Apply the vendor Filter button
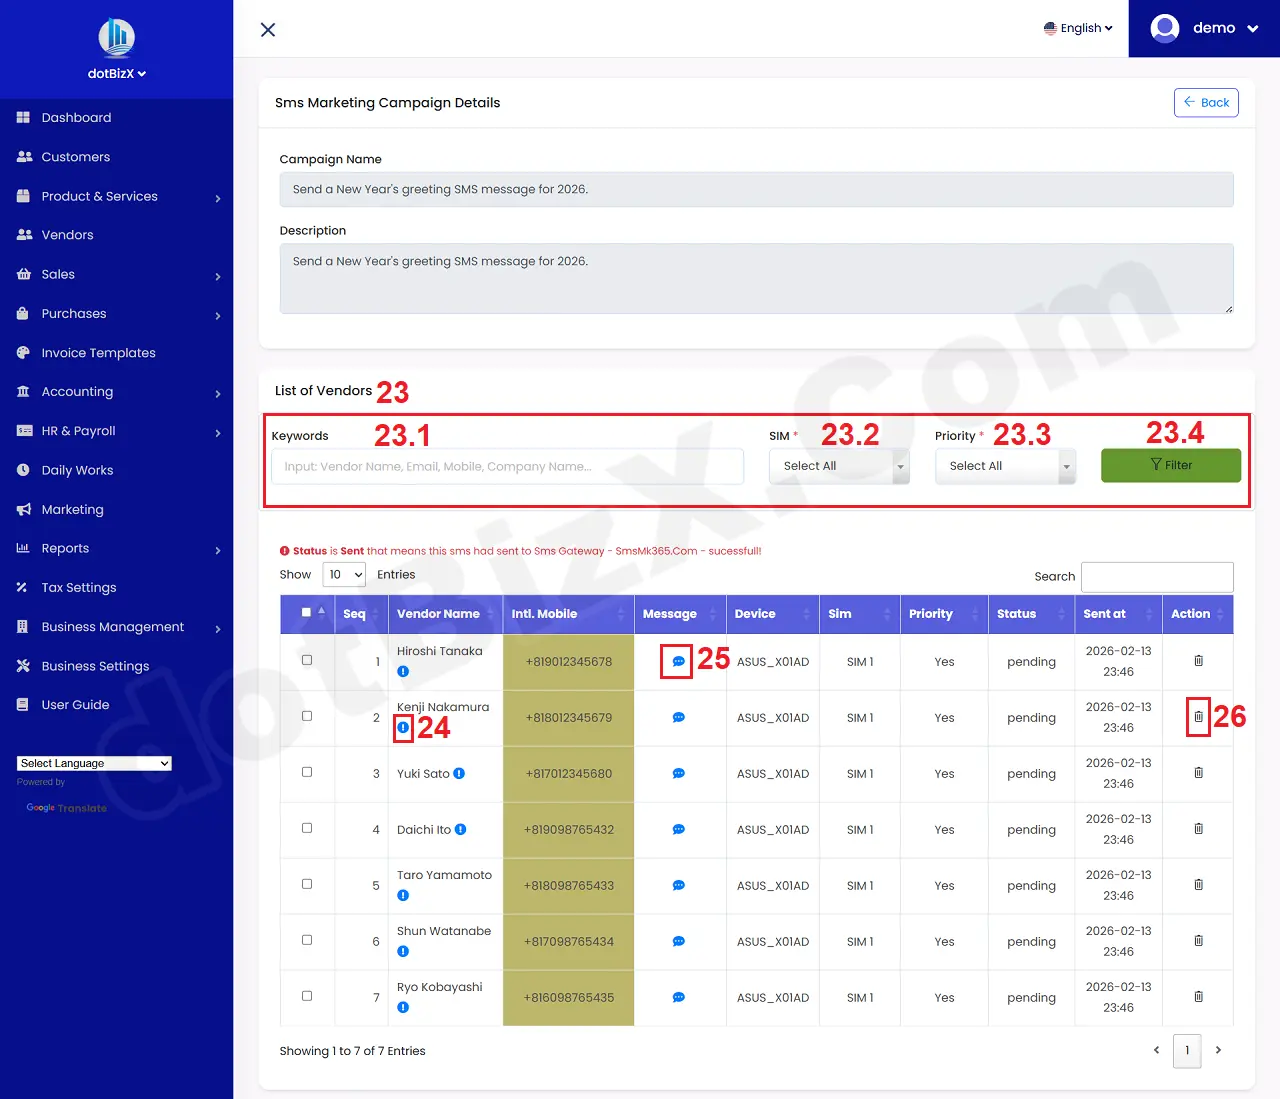The width and height of the screenshot is (1280, 1099). point(1170,465)
